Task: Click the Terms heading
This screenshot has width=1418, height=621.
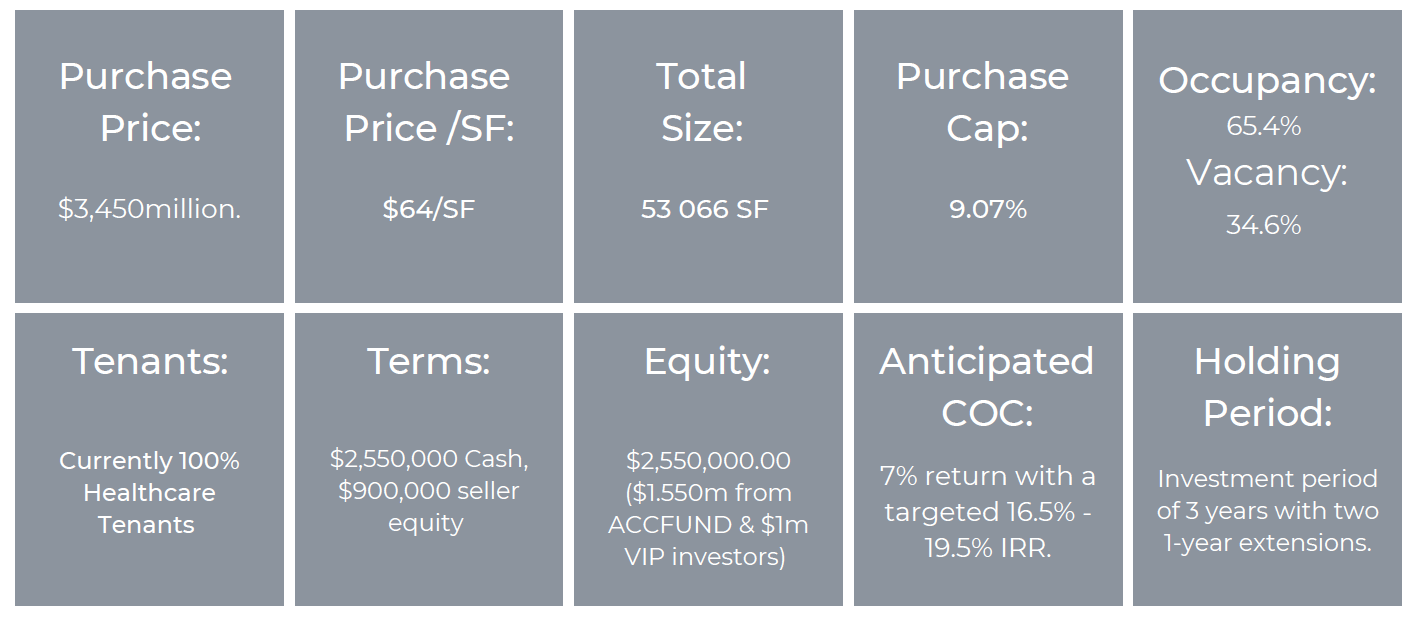Action: (x=429, y=360)
